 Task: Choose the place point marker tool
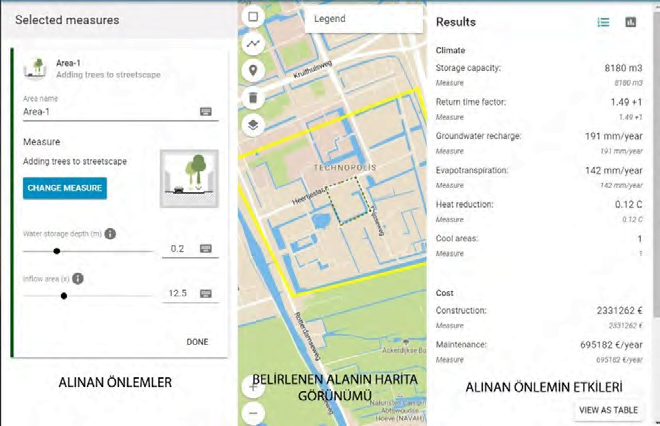(253, 71)
